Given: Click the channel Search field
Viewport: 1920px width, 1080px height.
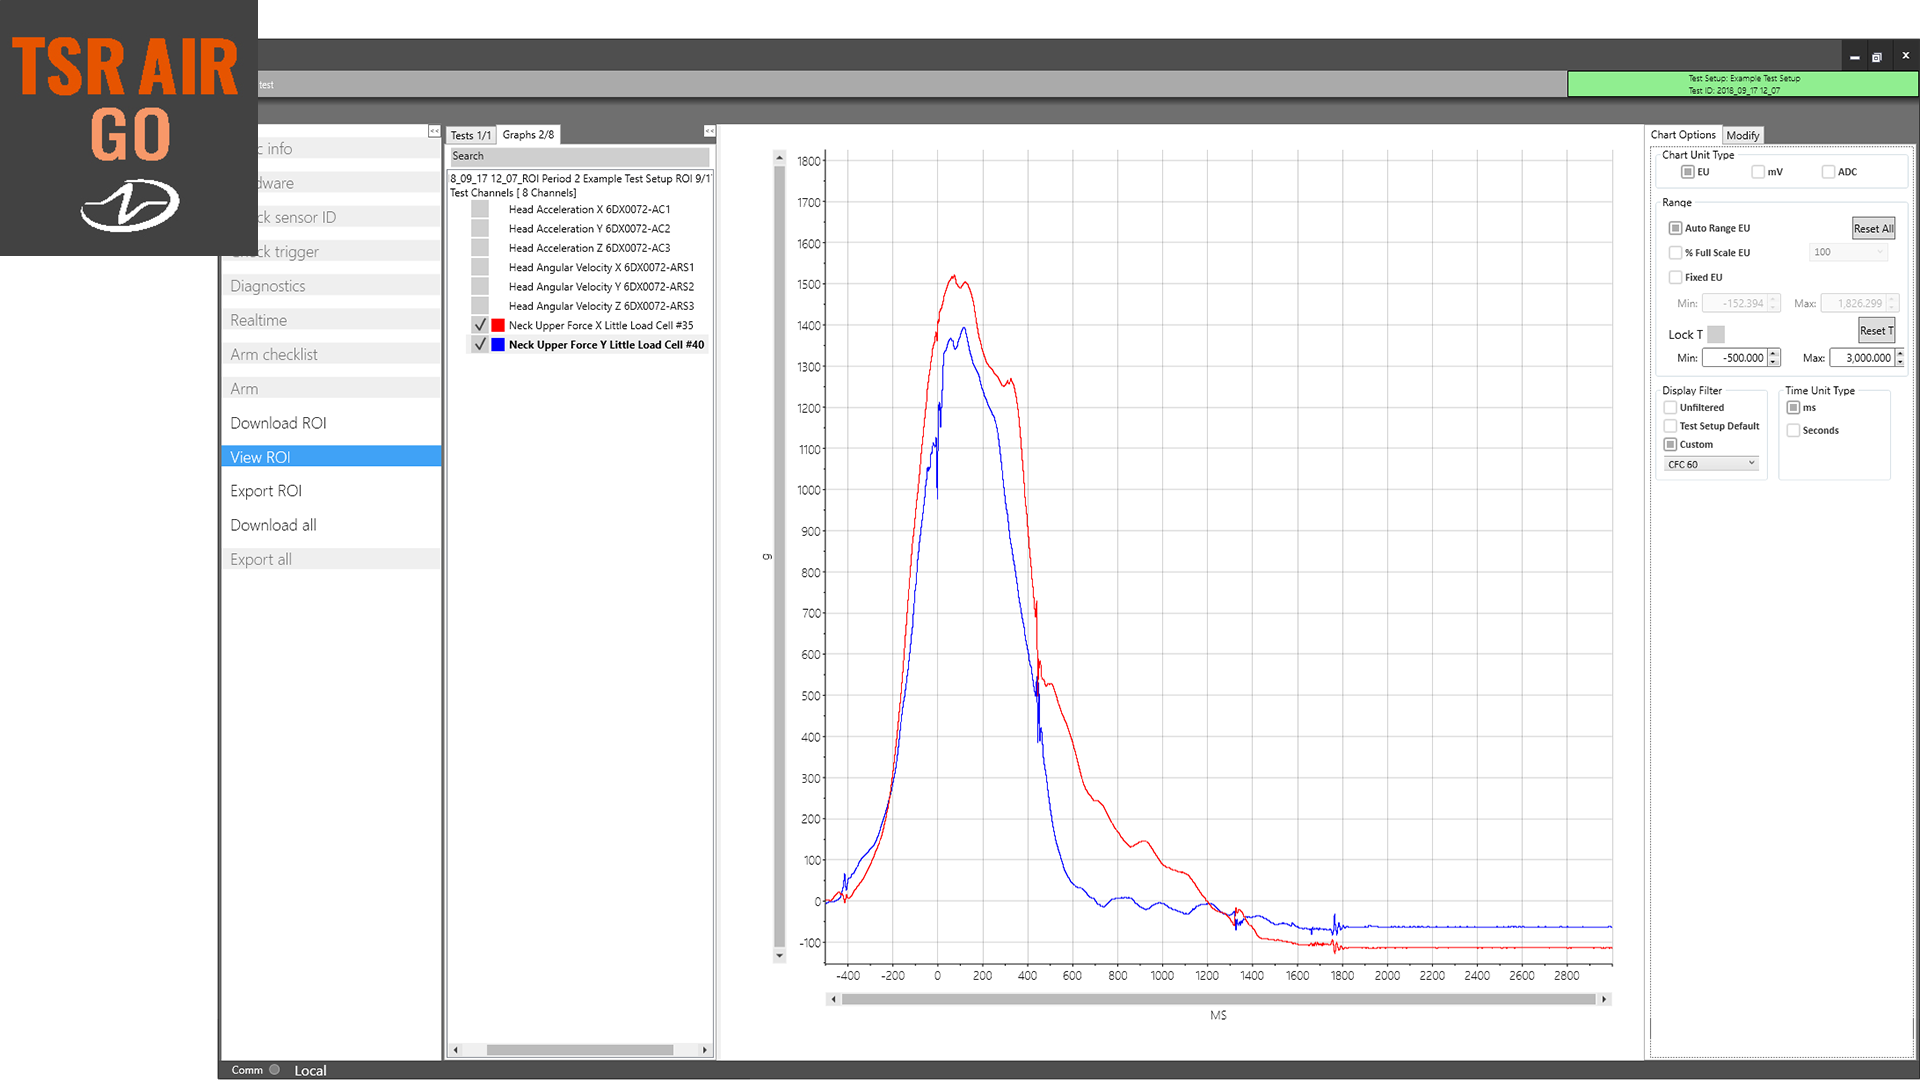Looking at the screenshot, I should point(579,156).
